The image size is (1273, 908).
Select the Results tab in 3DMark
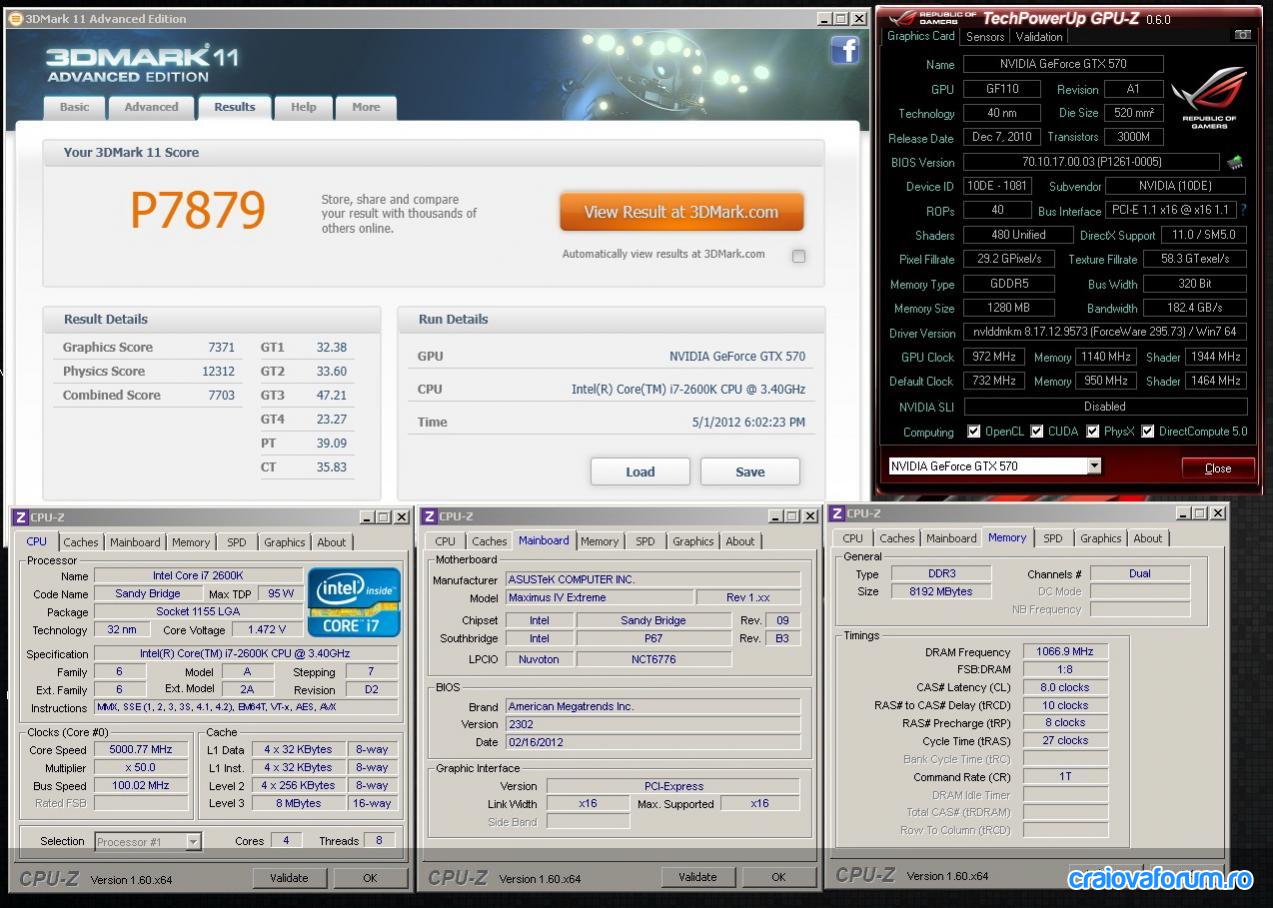point(234,107)
